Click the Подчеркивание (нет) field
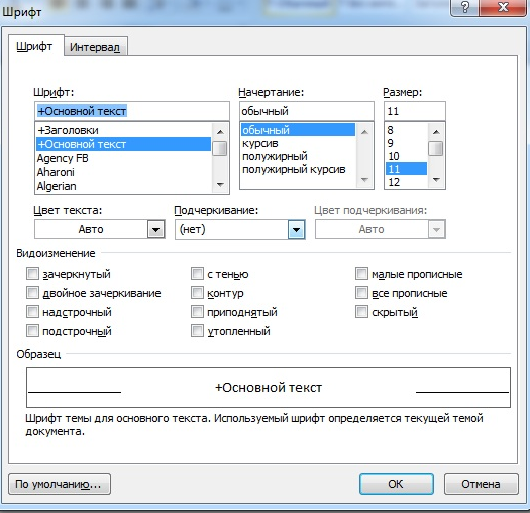Screen dimensions: 530x513 [x=232, y=229]
